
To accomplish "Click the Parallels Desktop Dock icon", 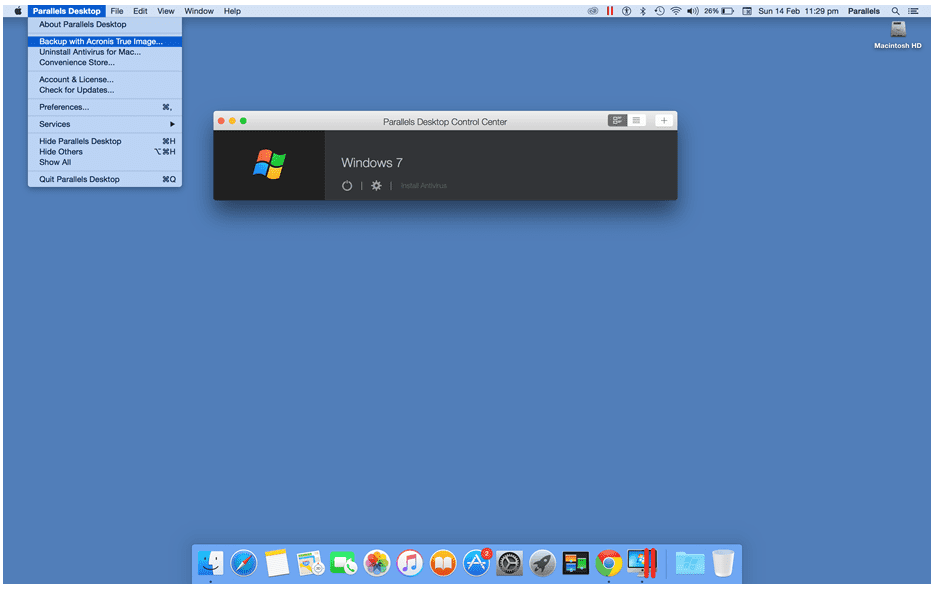I will tap(642, 563).
